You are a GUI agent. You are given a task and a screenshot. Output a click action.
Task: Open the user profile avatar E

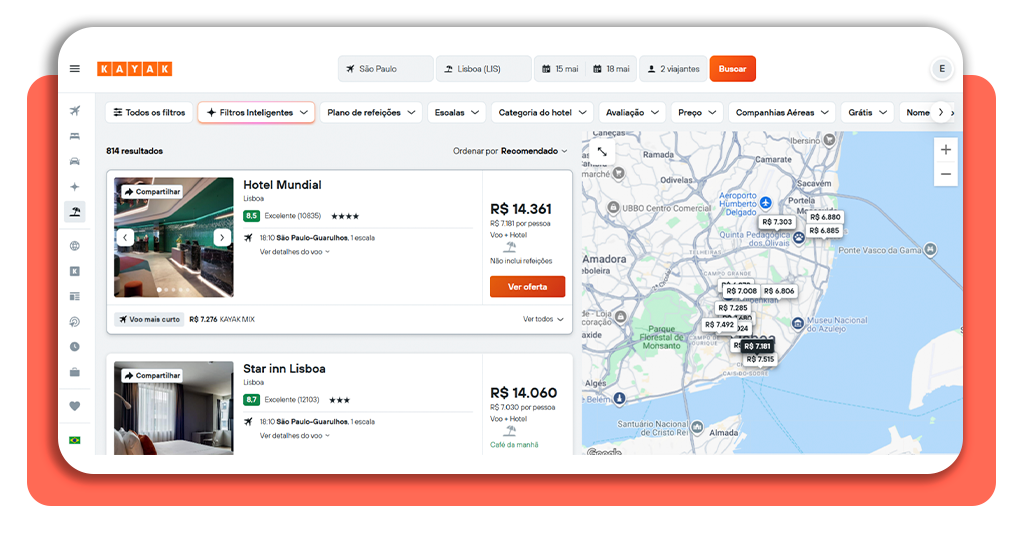tap(942, 69)
